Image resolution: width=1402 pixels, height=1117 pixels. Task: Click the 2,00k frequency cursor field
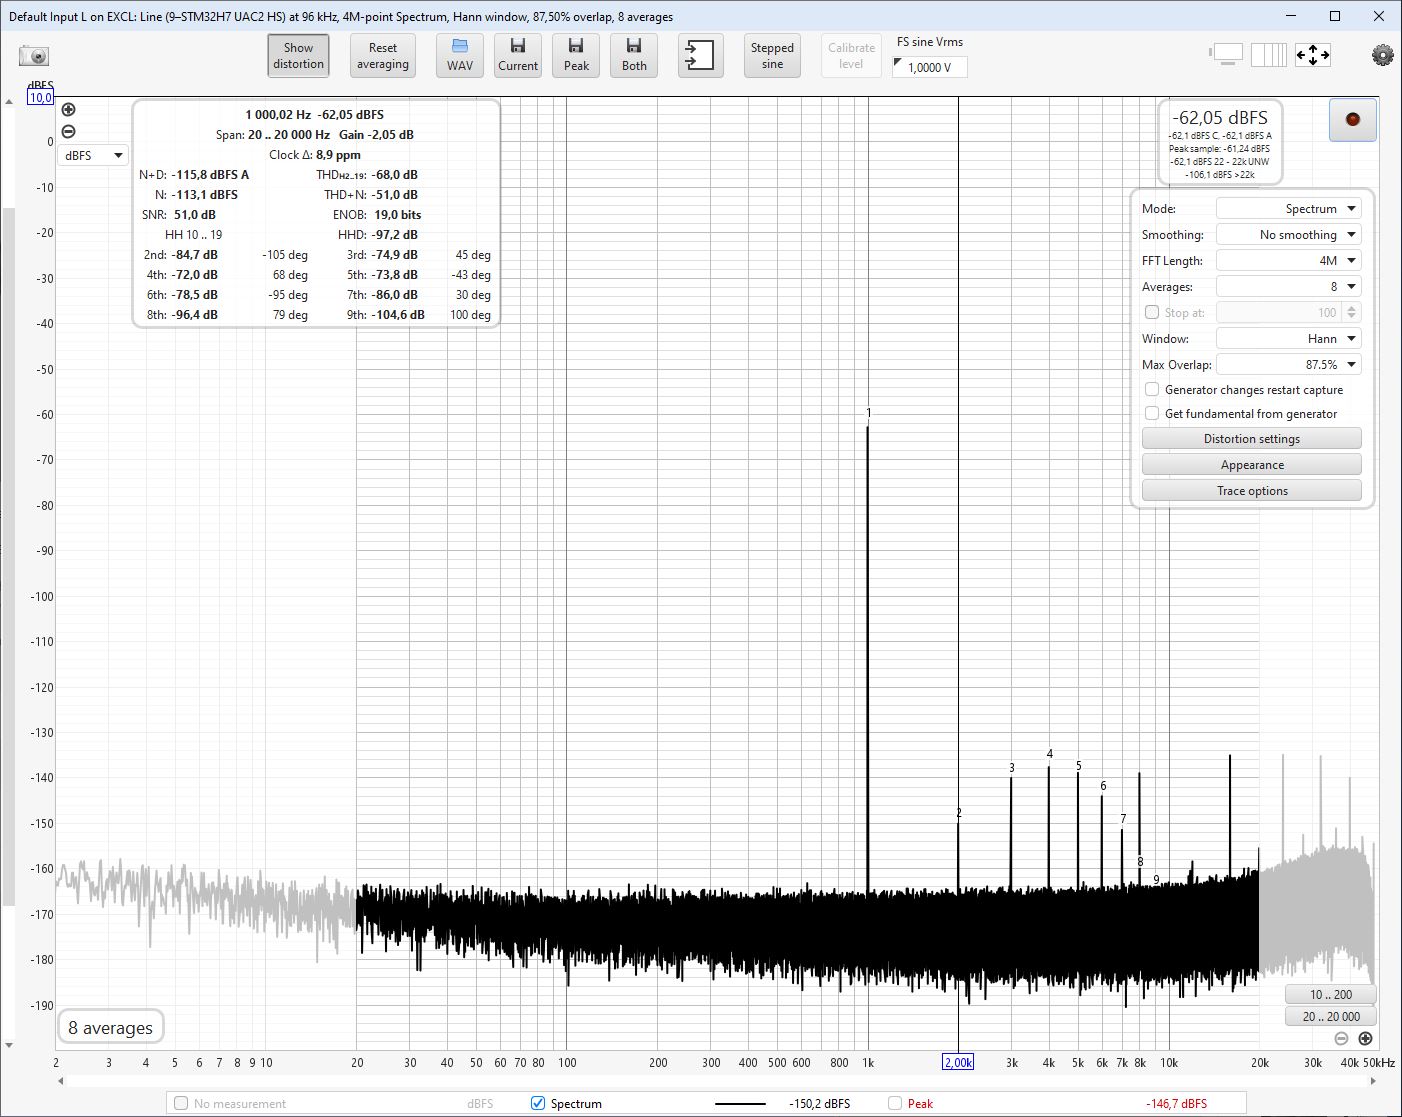pyautogui.click(x=958, y=1062)
